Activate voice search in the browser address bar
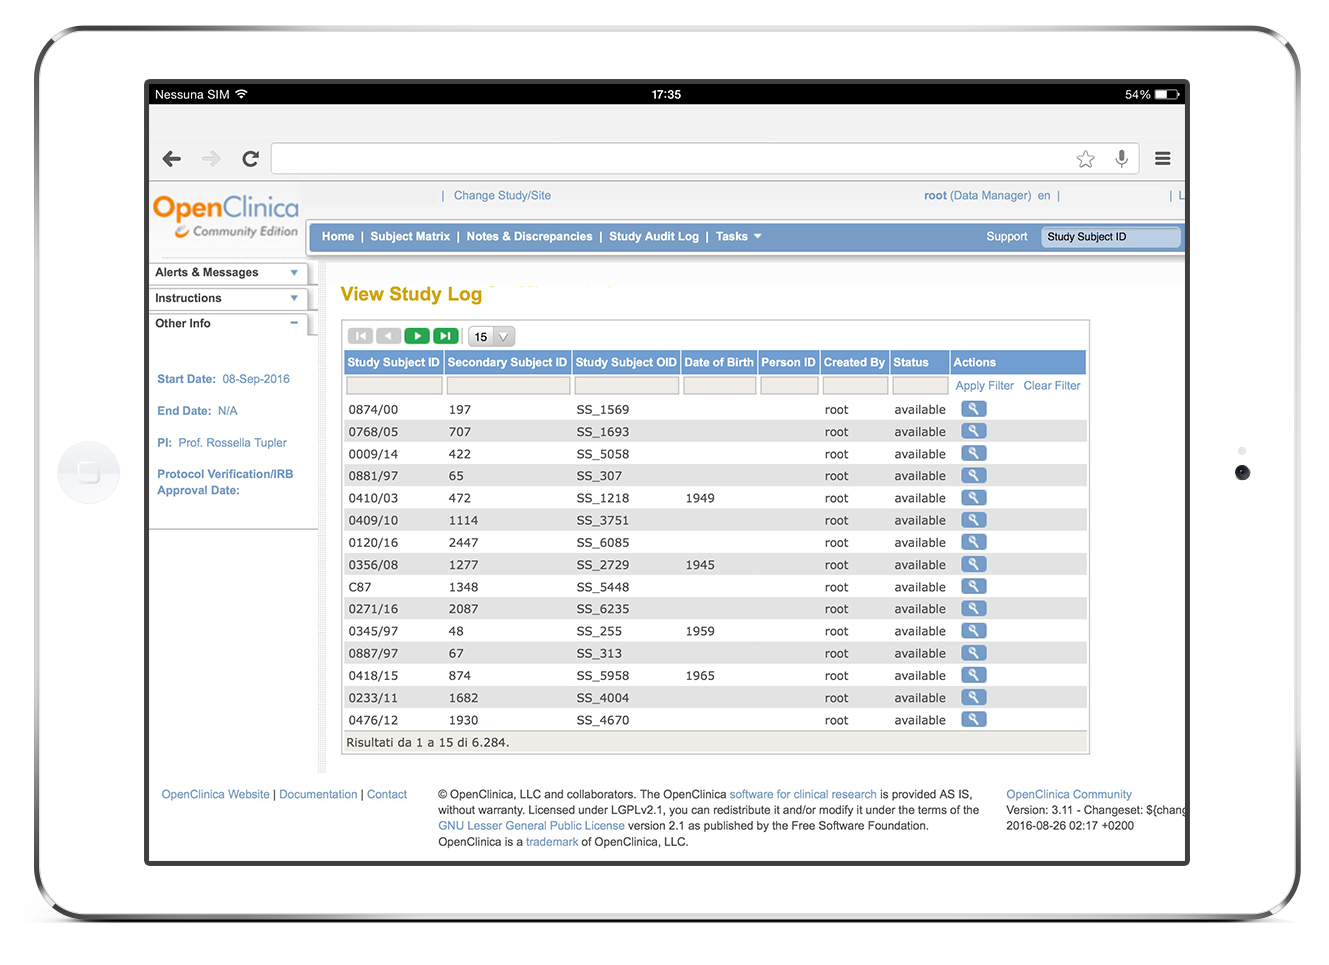 pos(1121,157)
